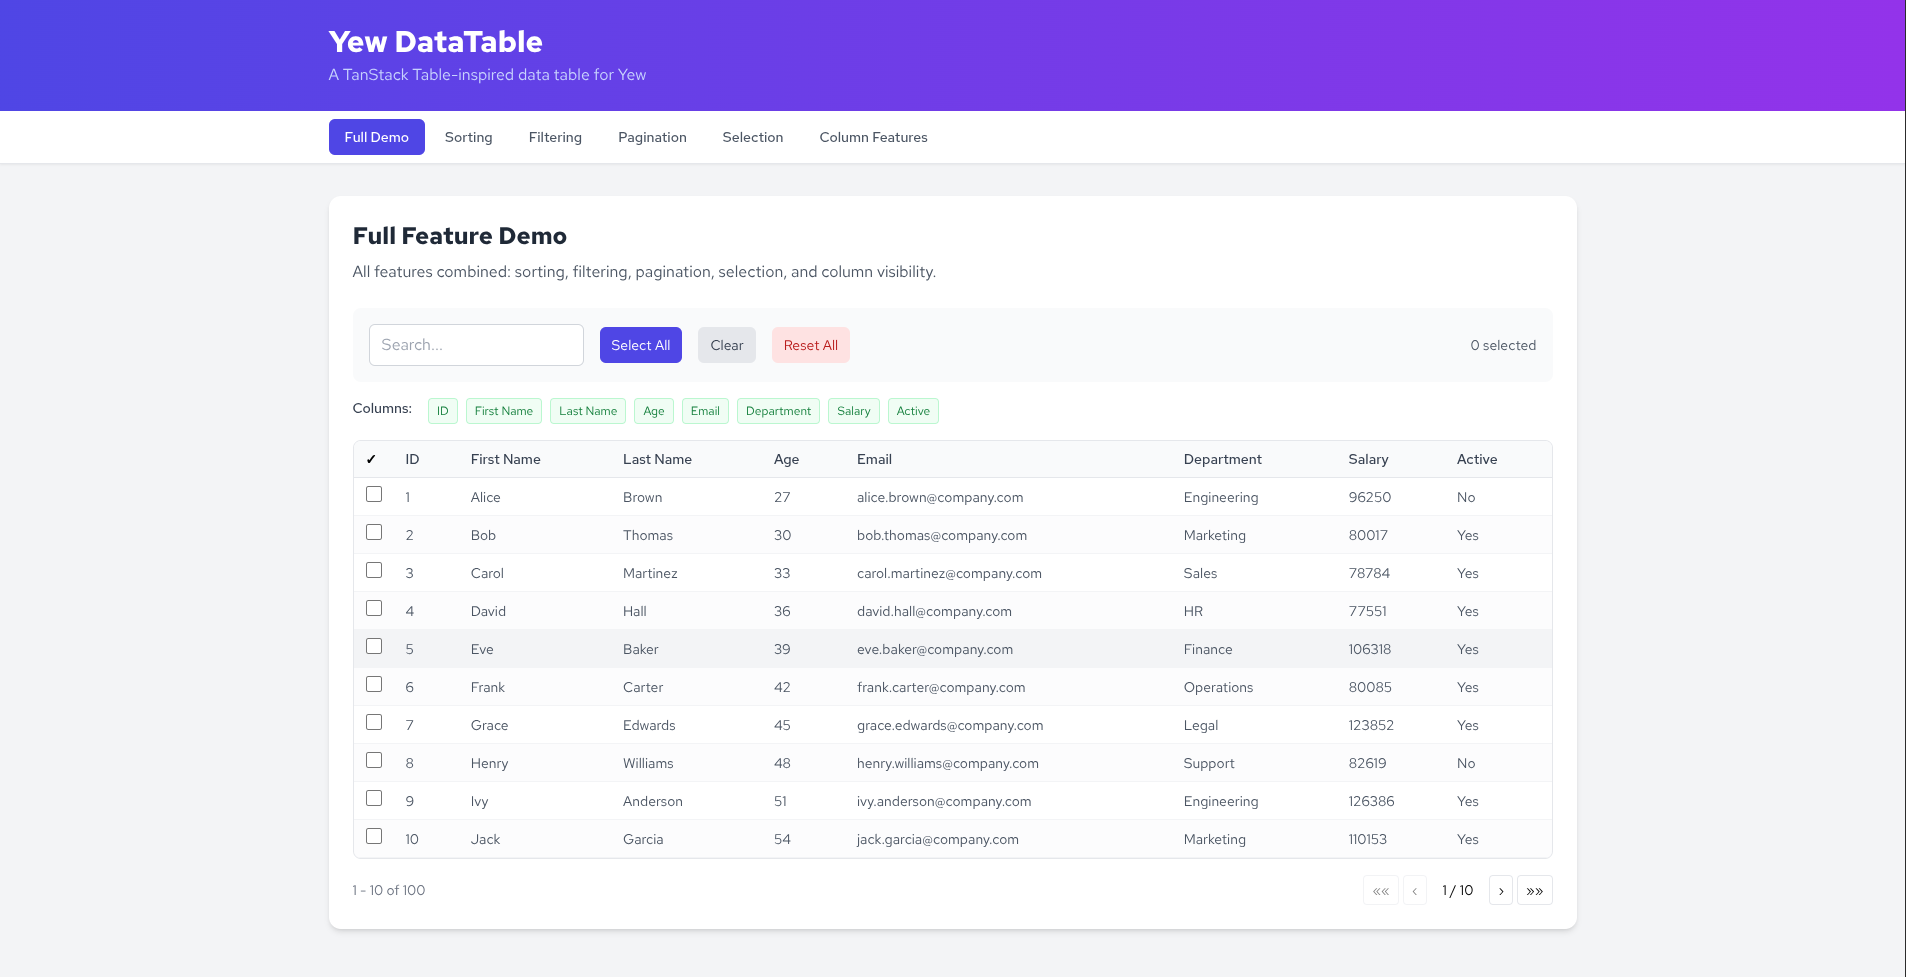The width and height of the screenshot is (1906, 977).
Task: Click the Reset All button
Action: pyautogui.click(x=811, y=345)
